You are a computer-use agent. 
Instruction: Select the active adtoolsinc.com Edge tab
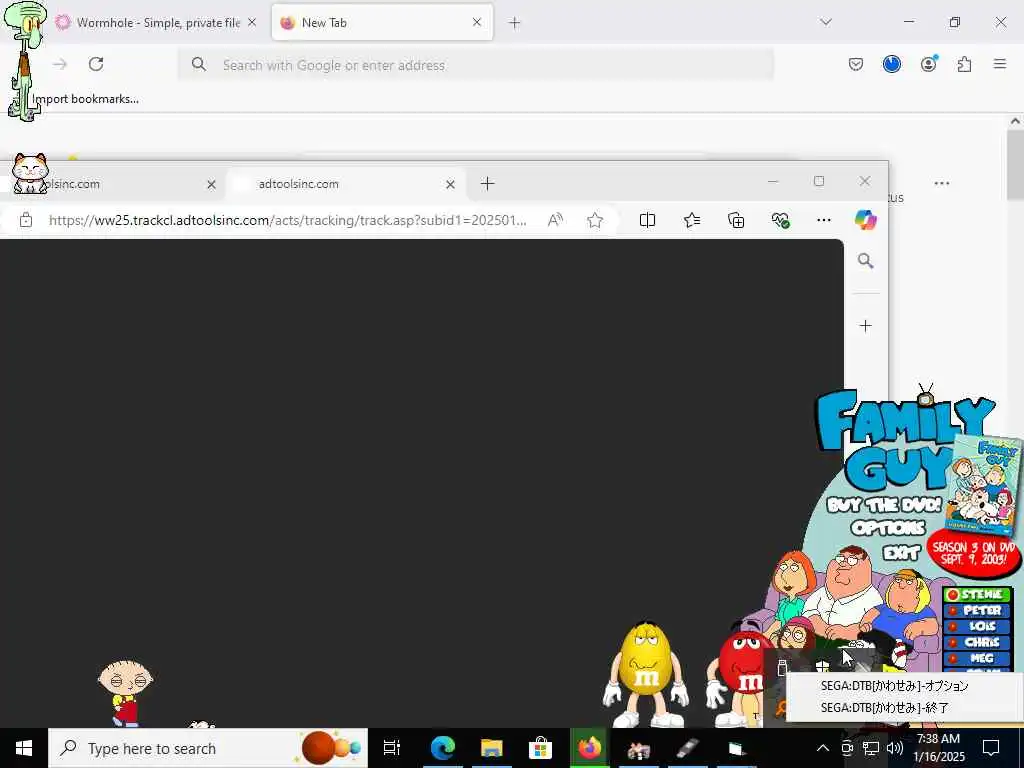coord(346,184)
